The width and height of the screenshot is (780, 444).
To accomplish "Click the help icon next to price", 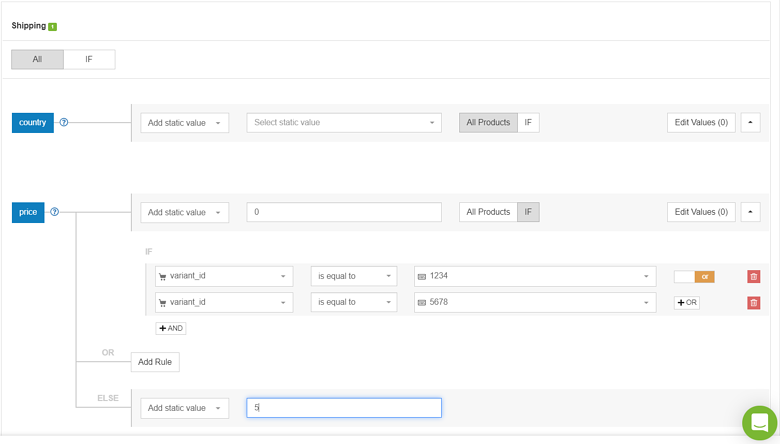I will pyautogui.click(x=55, y=212).
